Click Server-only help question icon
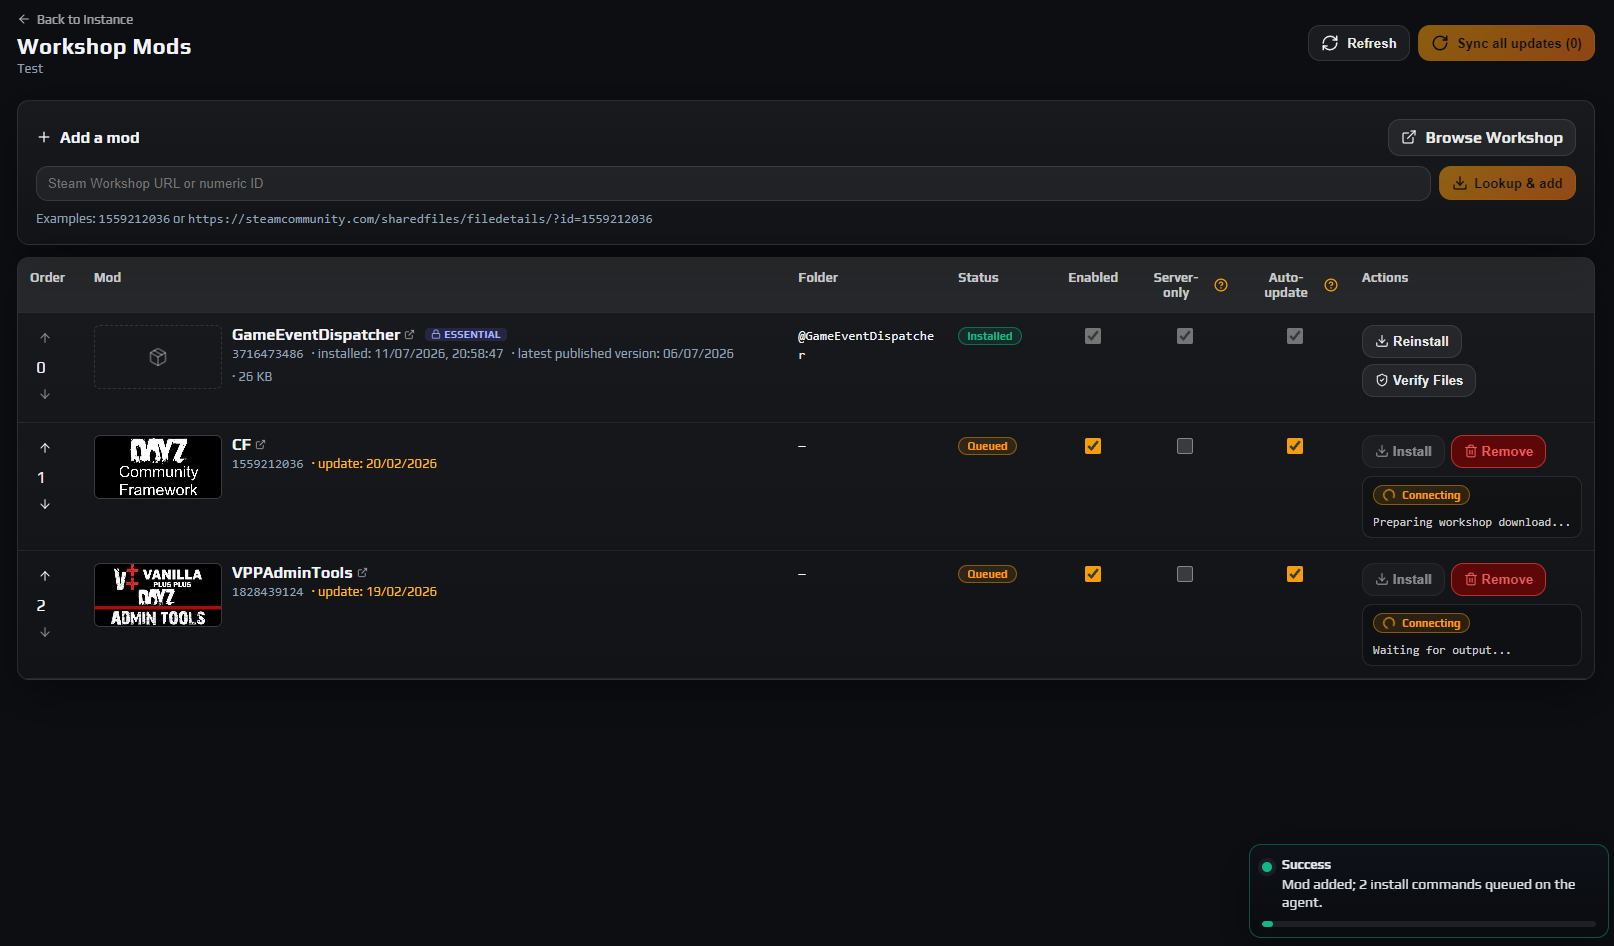1614x946 pixels. [x=1221, y=285]
